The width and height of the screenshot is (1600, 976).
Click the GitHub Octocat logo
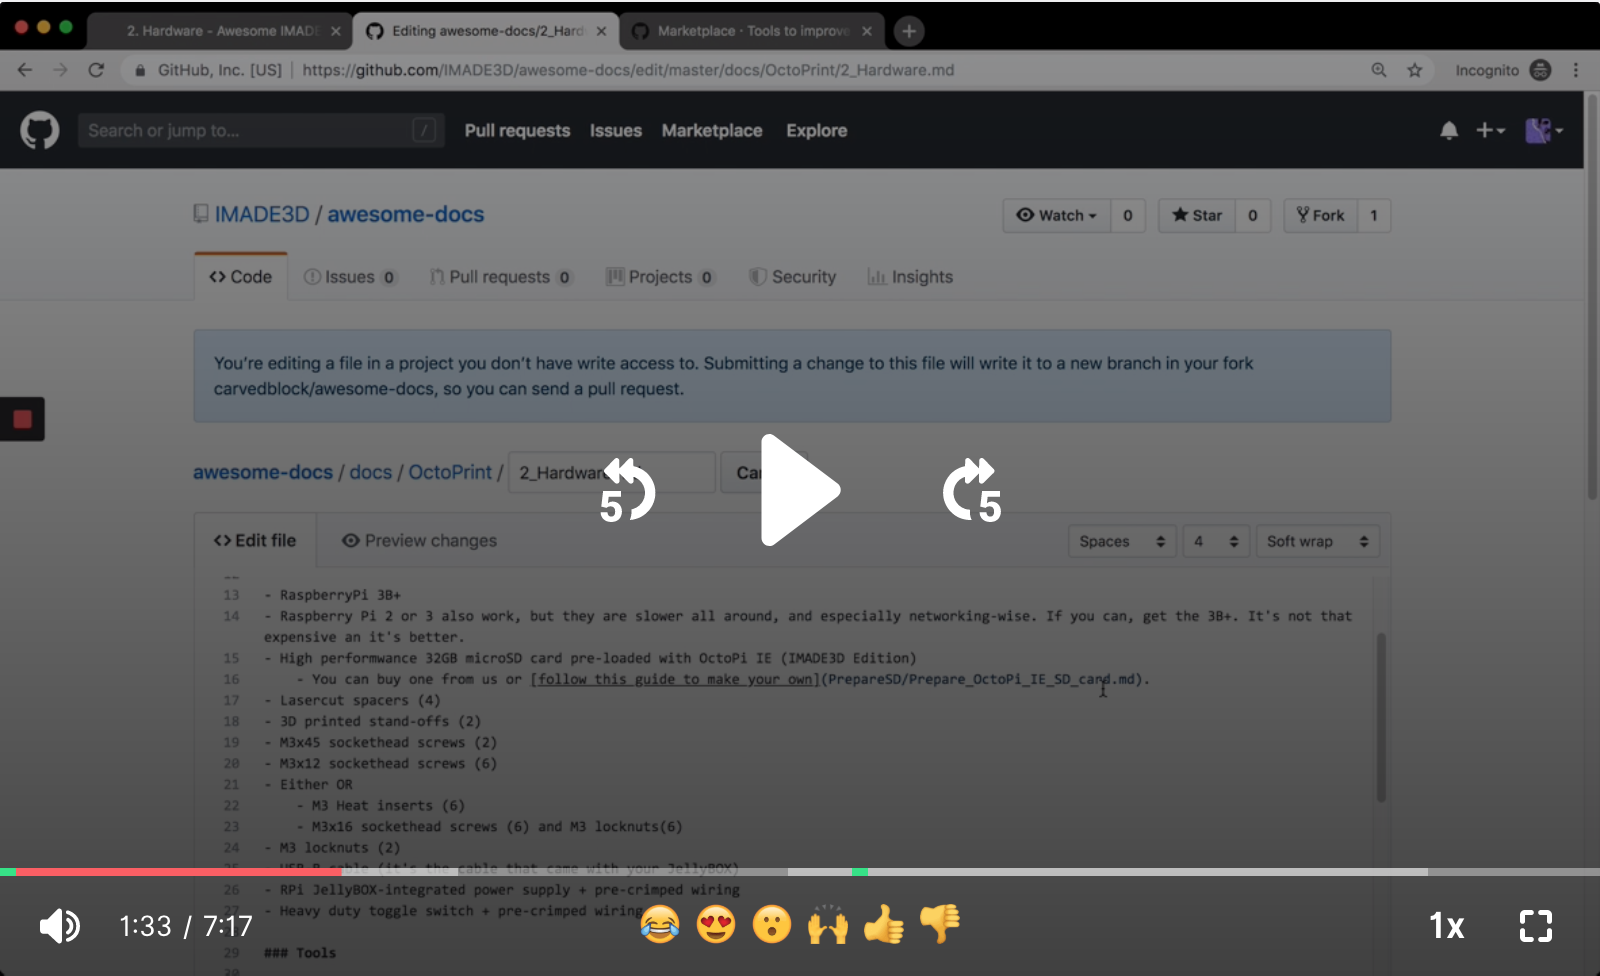pyautogui.click(x=40, y=131)
